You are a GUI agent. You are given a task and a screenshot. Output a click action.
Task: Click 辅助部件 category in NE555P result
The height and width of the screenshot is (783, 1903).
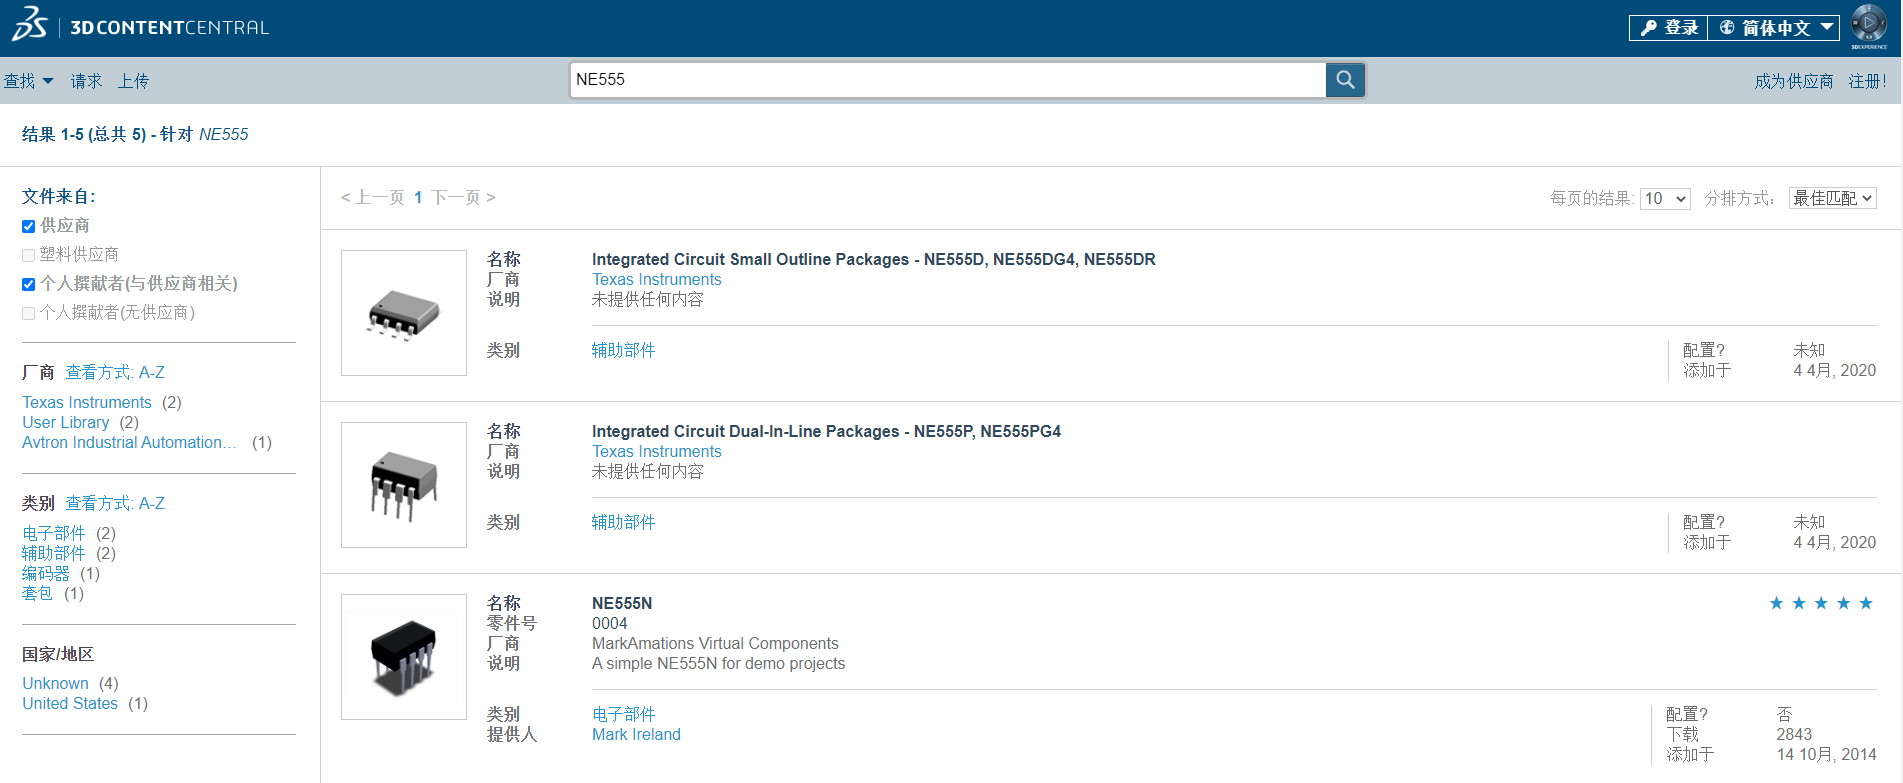(623, 522)
